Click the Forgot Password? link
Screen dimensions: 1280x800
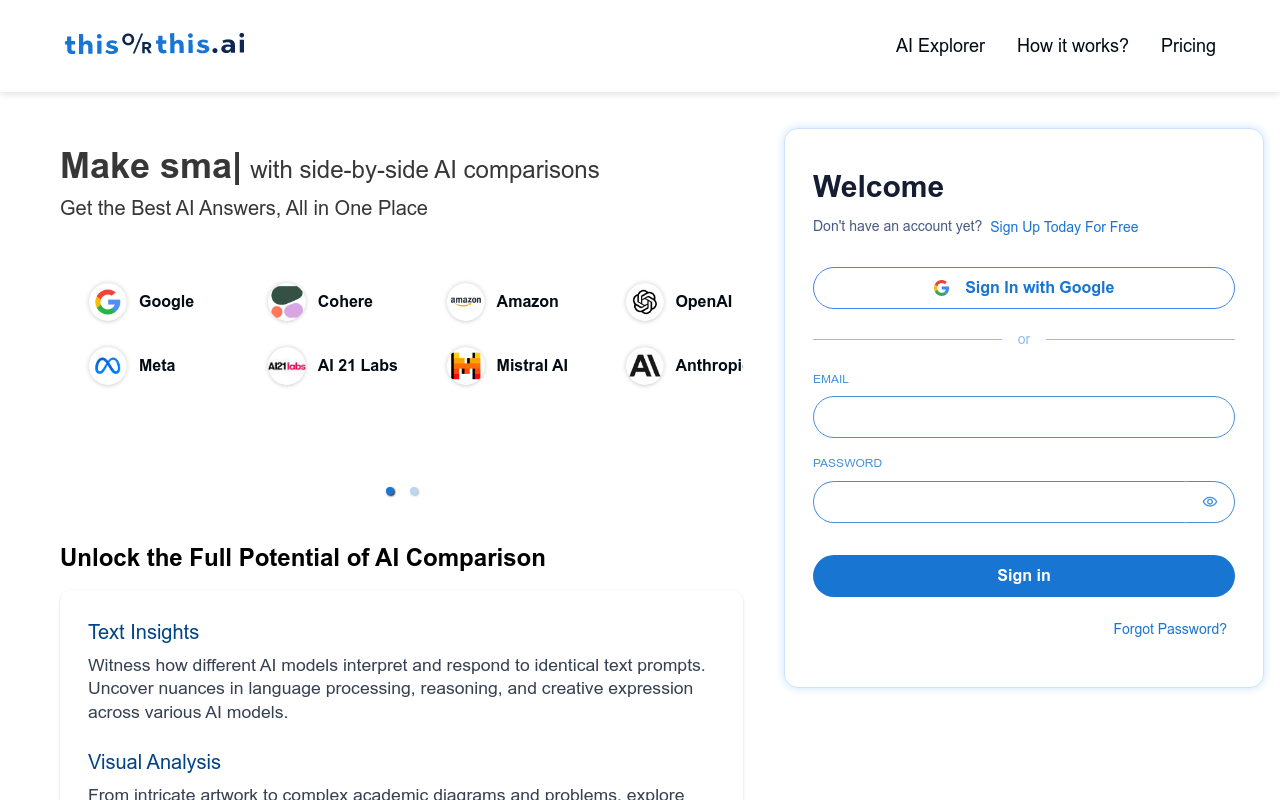pyautogui.click(x=1170, y=629)
